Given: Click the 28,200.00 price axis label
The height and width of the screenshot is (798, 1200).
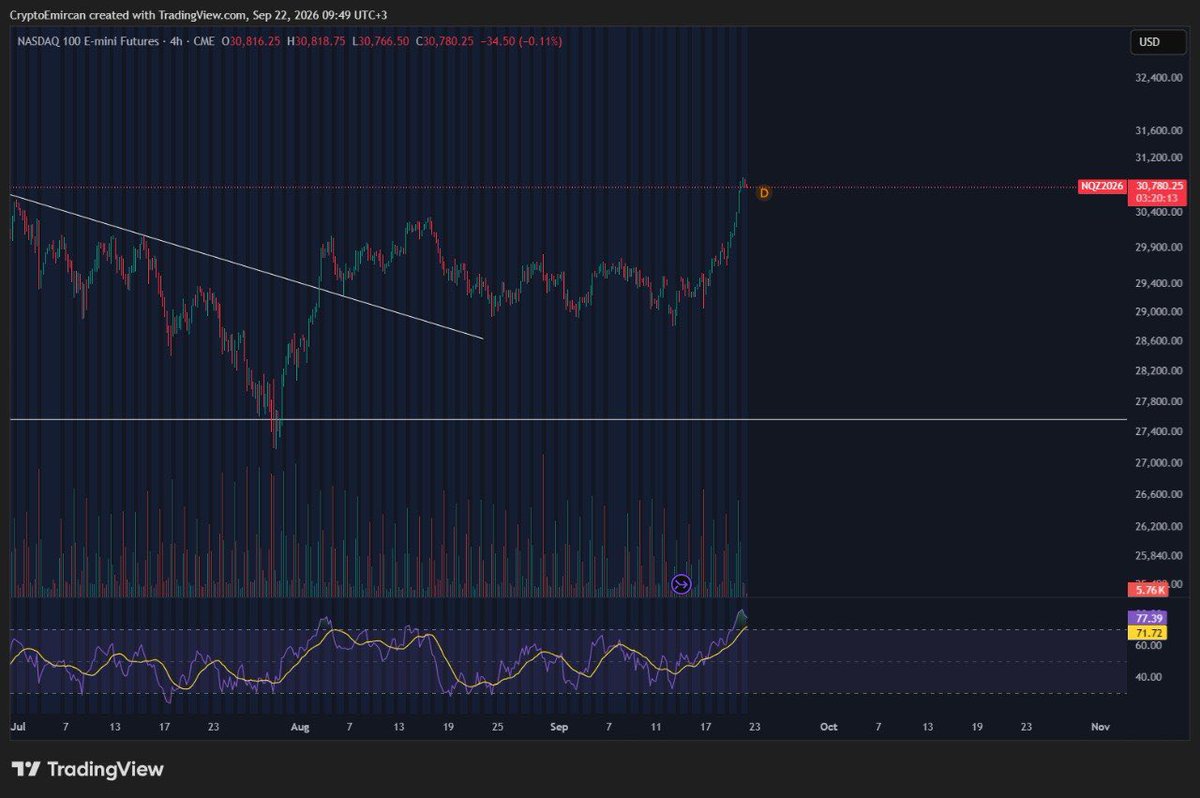Looking at the screenshot, I should (x=1160, y=371).
